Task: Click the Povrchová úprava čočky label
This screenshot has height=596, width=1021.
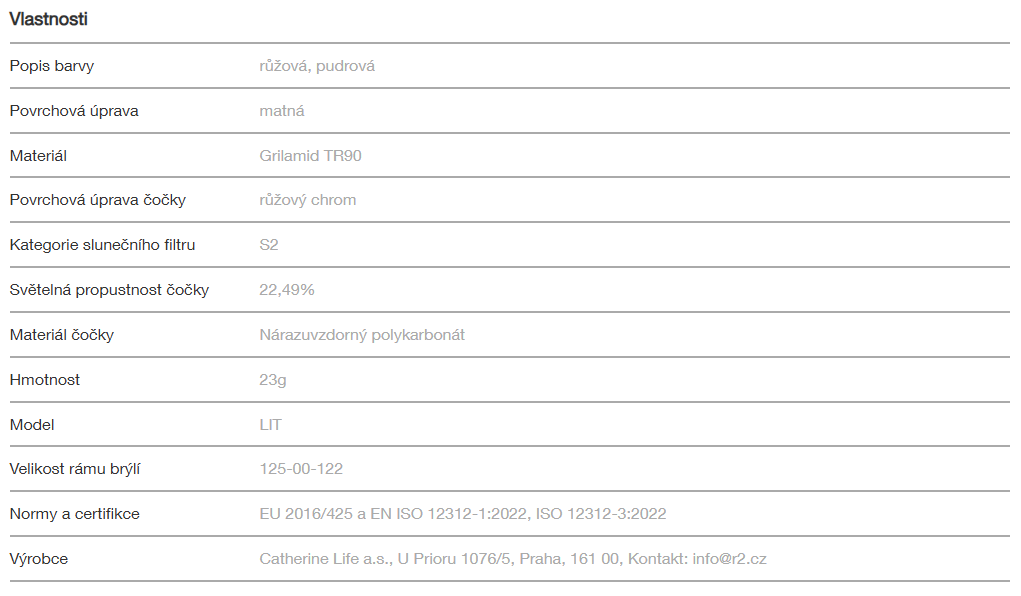Action: tap(98, 200)
